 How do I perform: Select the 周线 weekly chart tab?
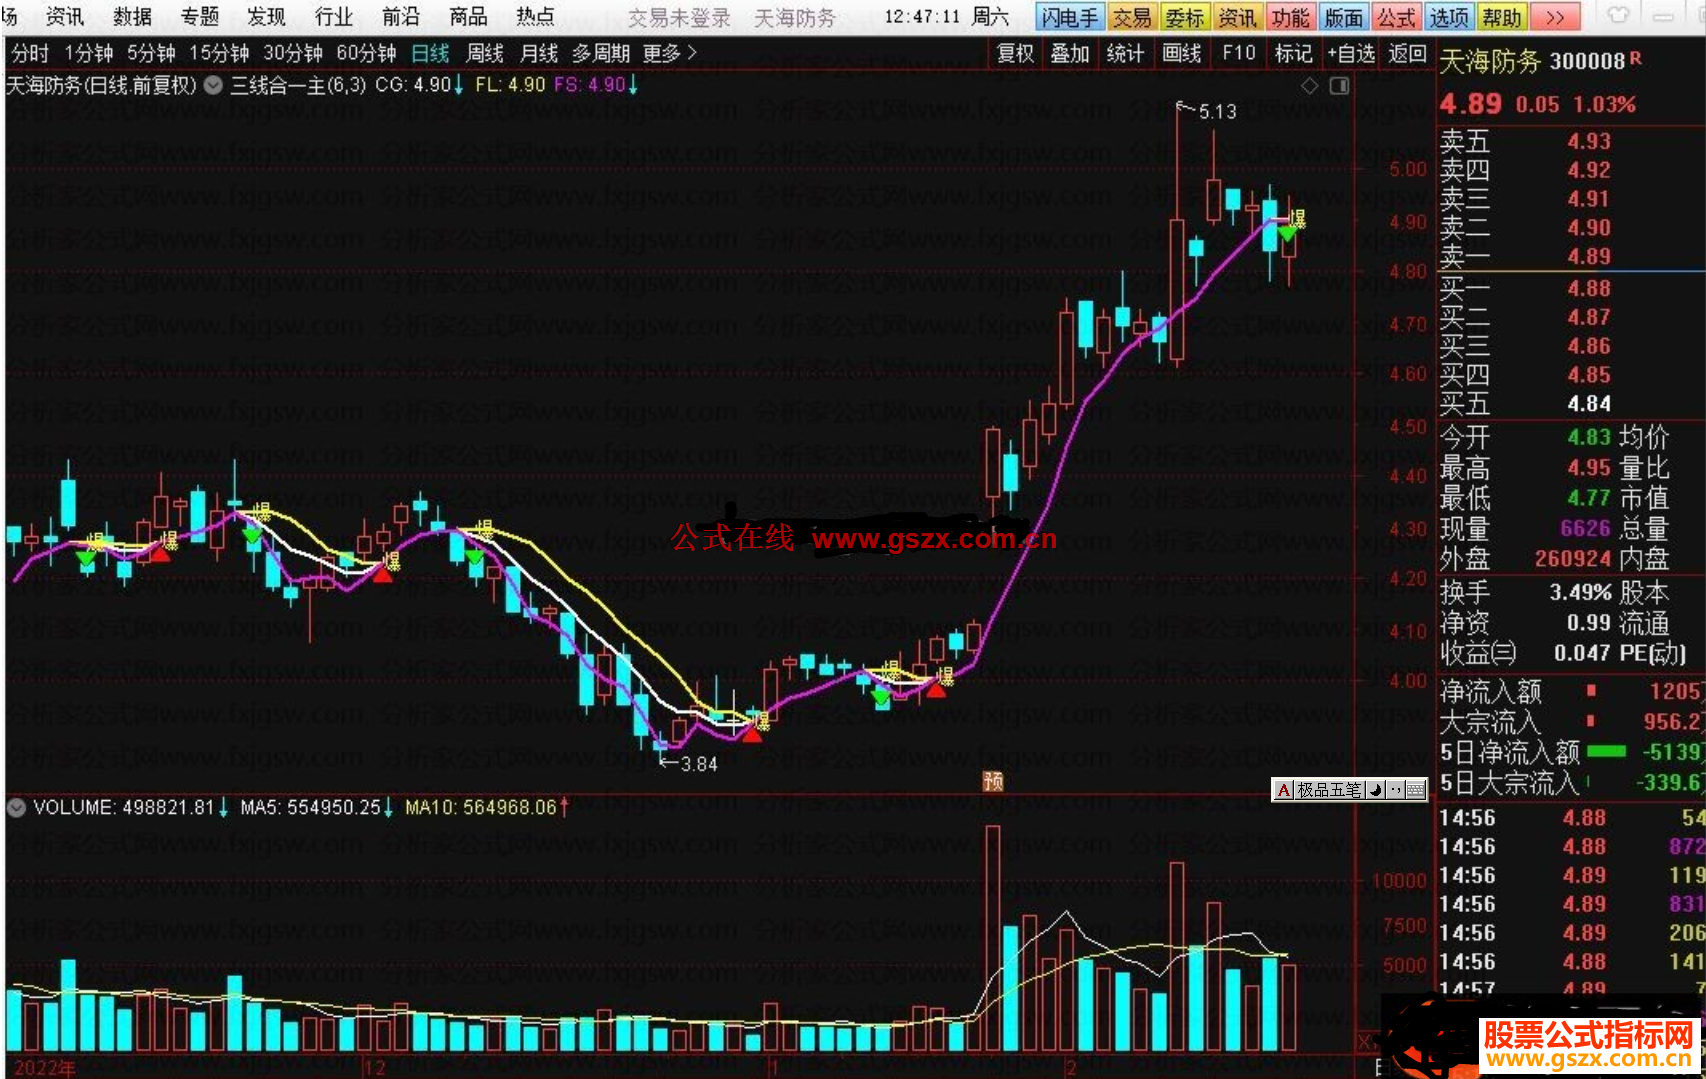click(x=485, y=53)
